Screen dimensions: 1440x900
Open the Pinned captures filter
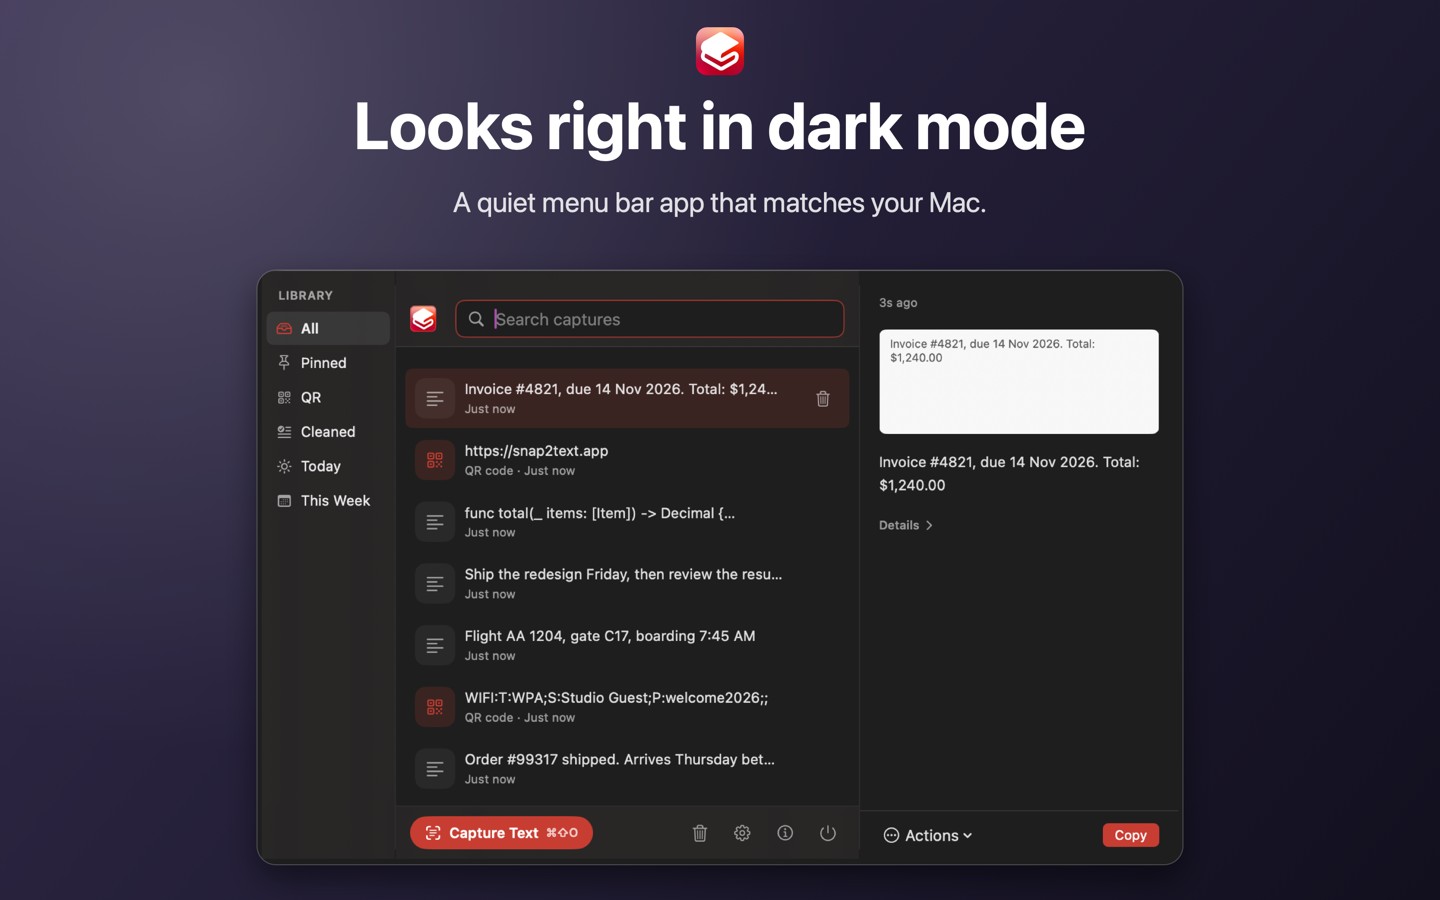pyautogui.click(x=328, y=363)
